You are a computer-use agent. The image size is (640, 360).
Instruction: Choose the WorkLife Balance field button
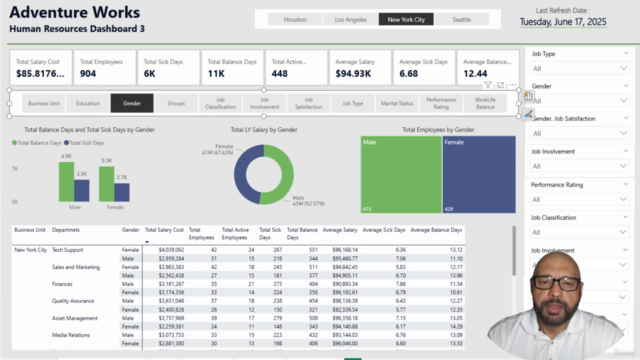(x=485, y=103)
